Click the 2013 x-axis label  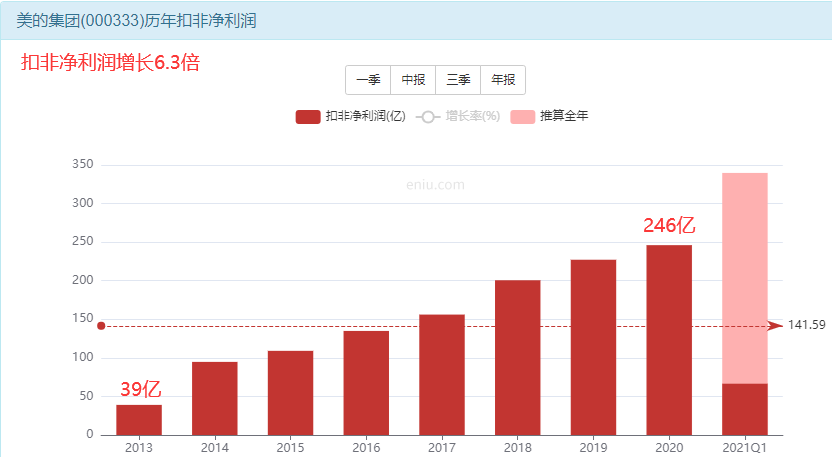click(139, 447)
